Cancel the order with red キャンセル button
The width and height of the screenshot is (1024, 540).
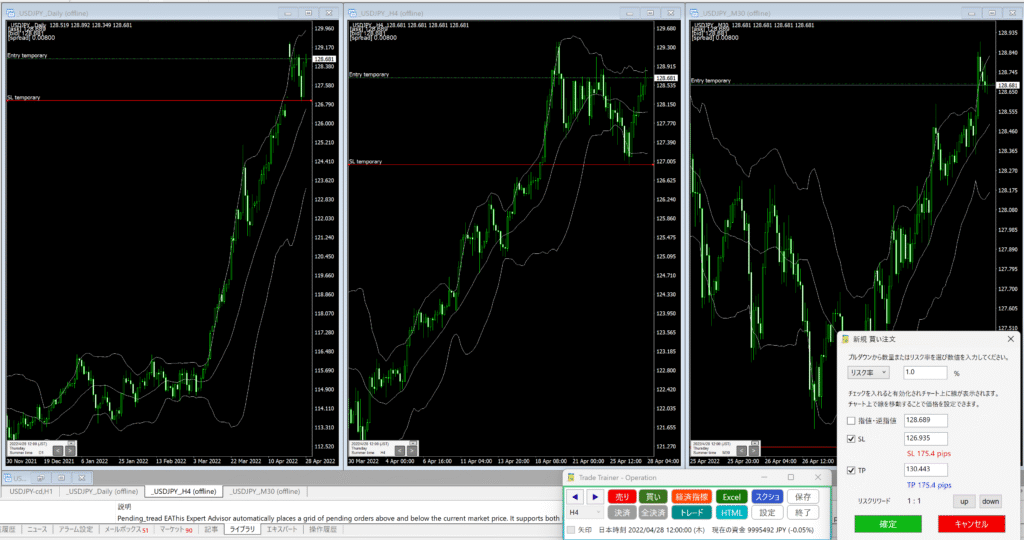(971, 524)
